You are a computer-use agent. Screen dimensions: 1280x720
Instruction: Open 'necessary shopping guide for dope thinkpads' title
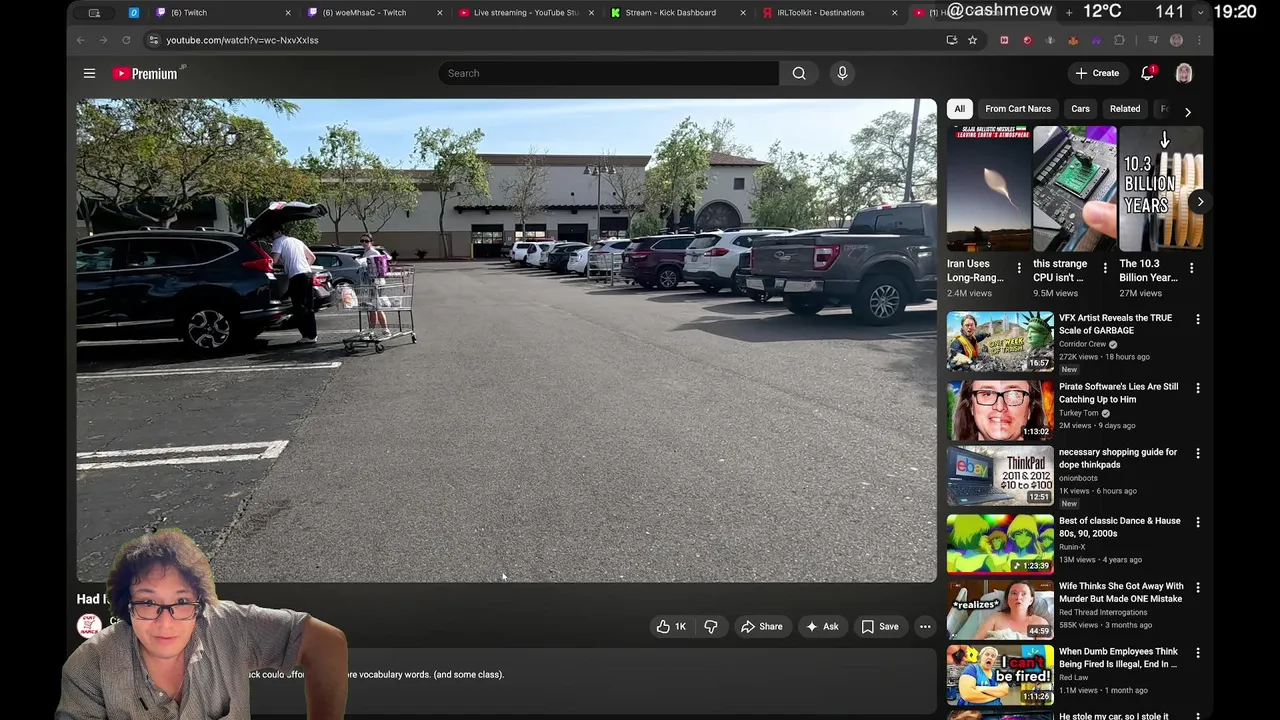click(x=1118, y=458)
